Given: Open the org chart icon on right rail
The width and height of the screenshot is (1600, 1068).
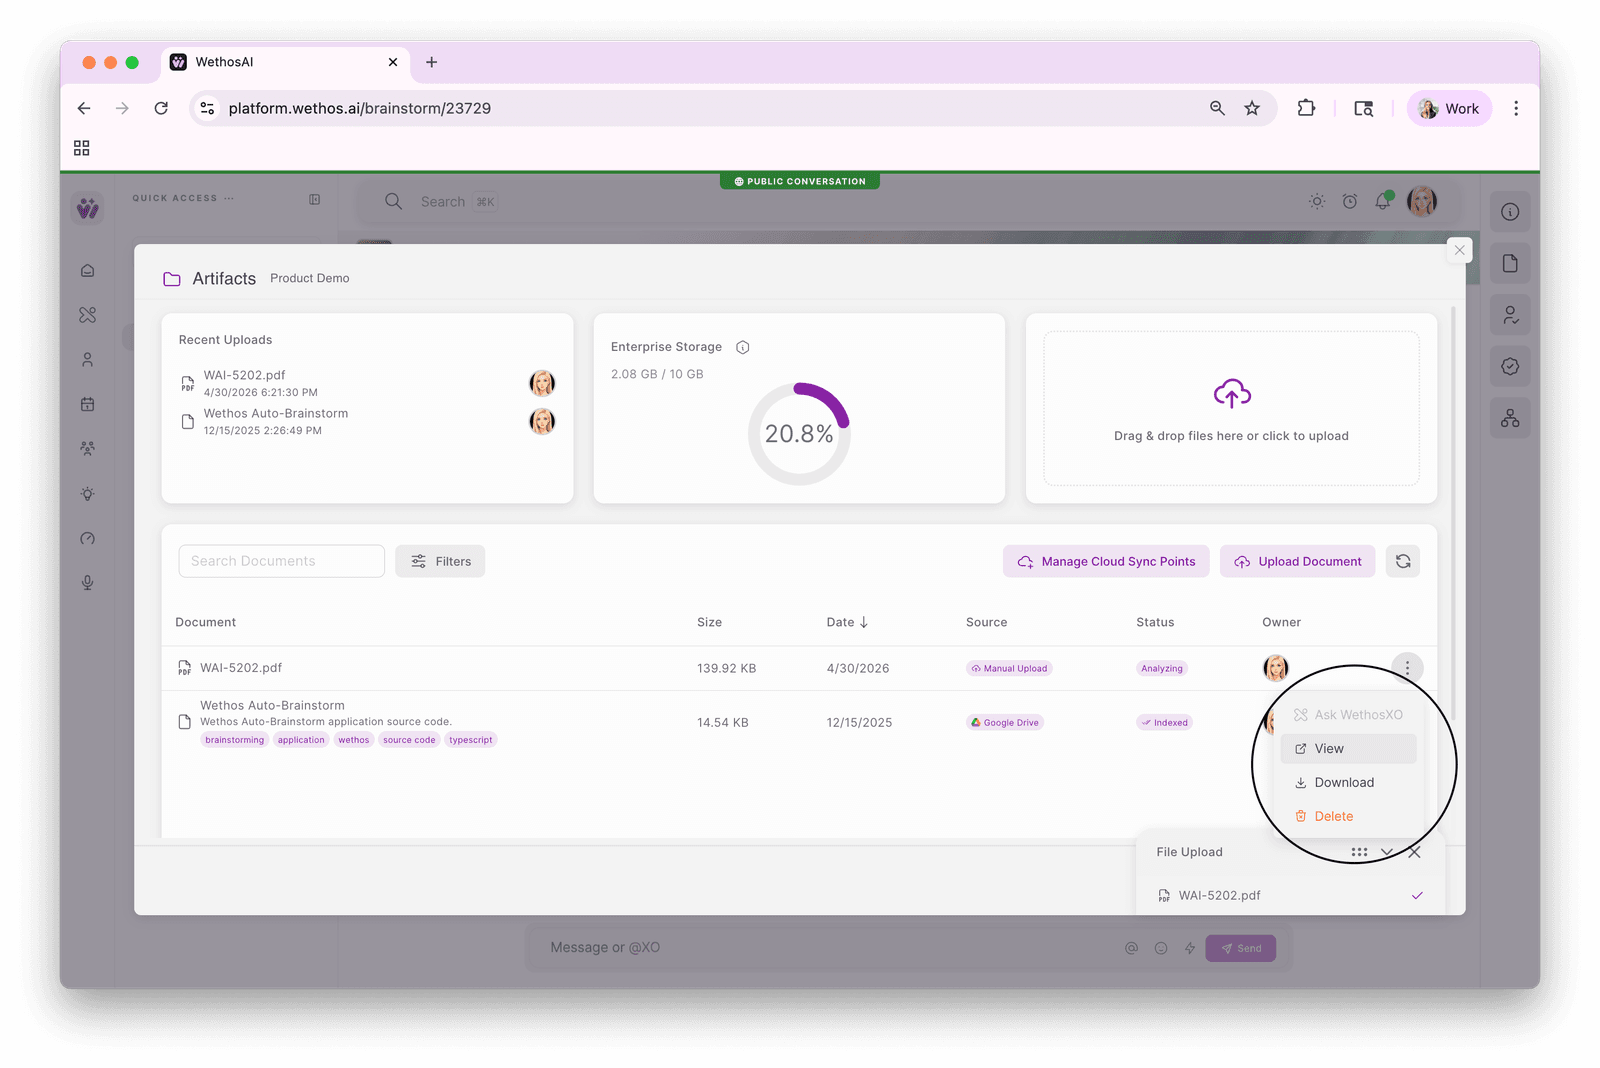Looking at the screenshot, I should coord(1510,418).
